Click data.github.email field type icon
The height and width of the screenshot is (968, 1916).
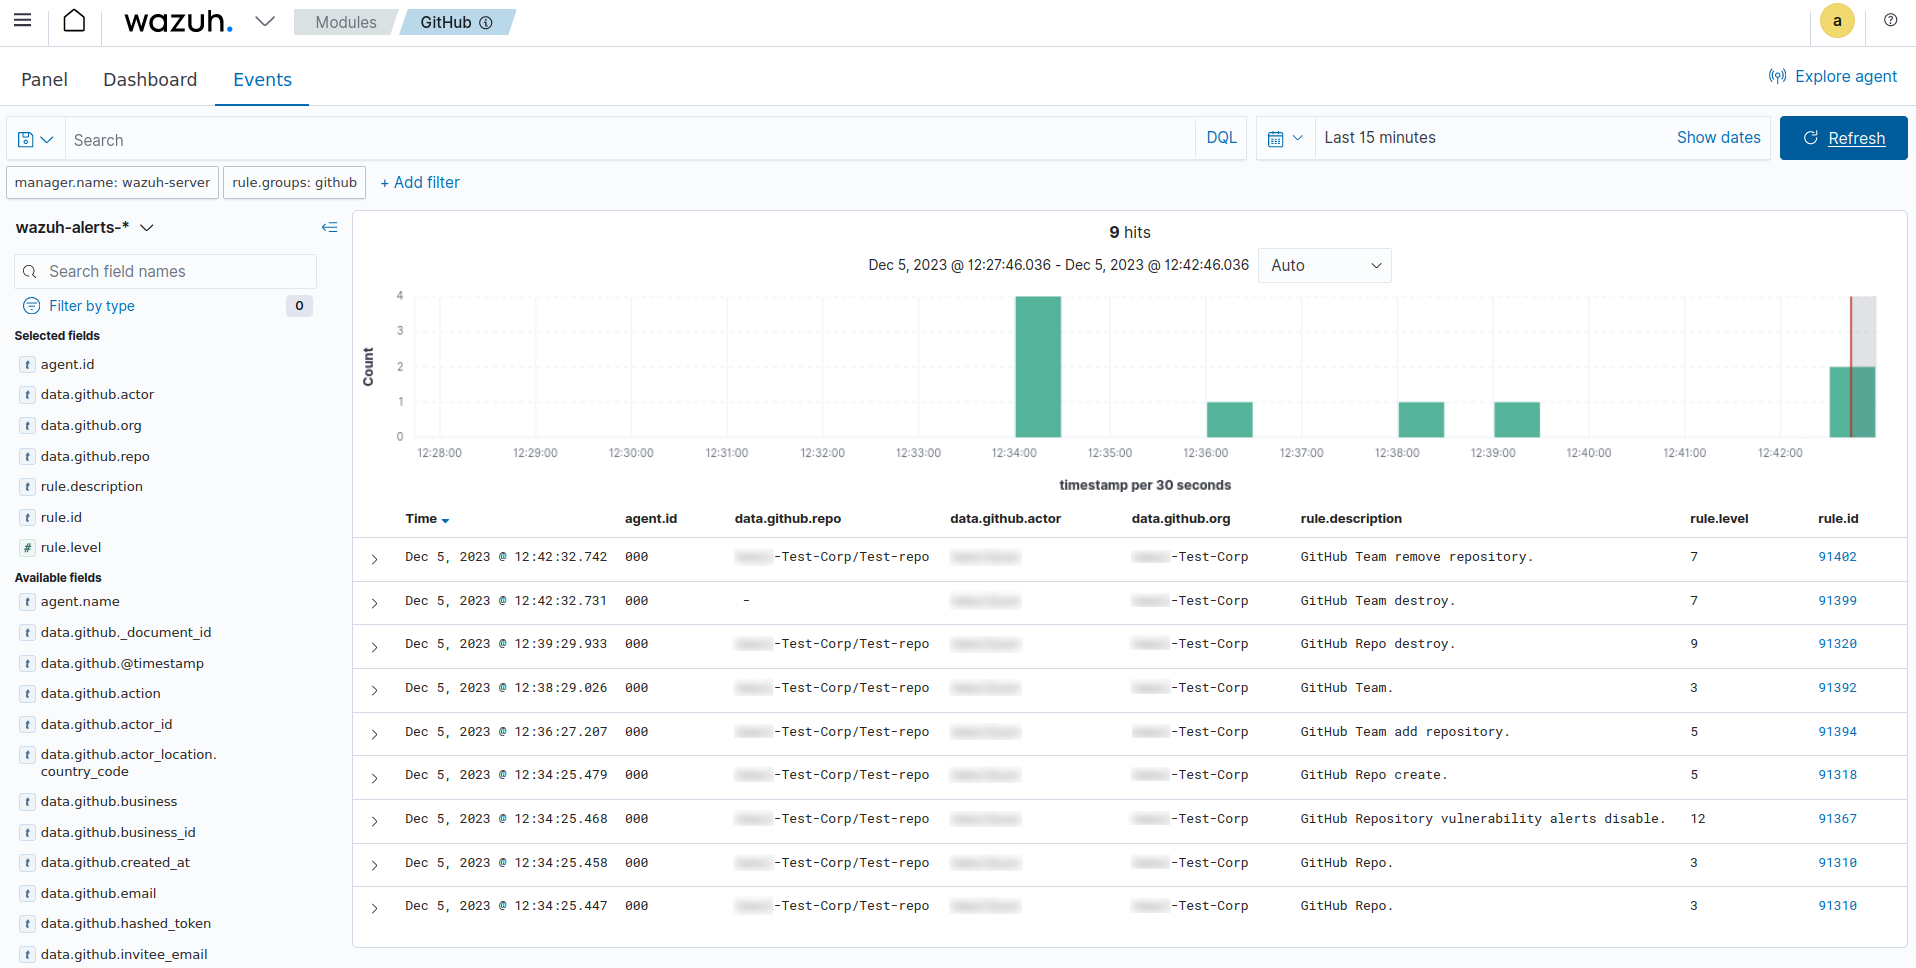tap(28, 894)
